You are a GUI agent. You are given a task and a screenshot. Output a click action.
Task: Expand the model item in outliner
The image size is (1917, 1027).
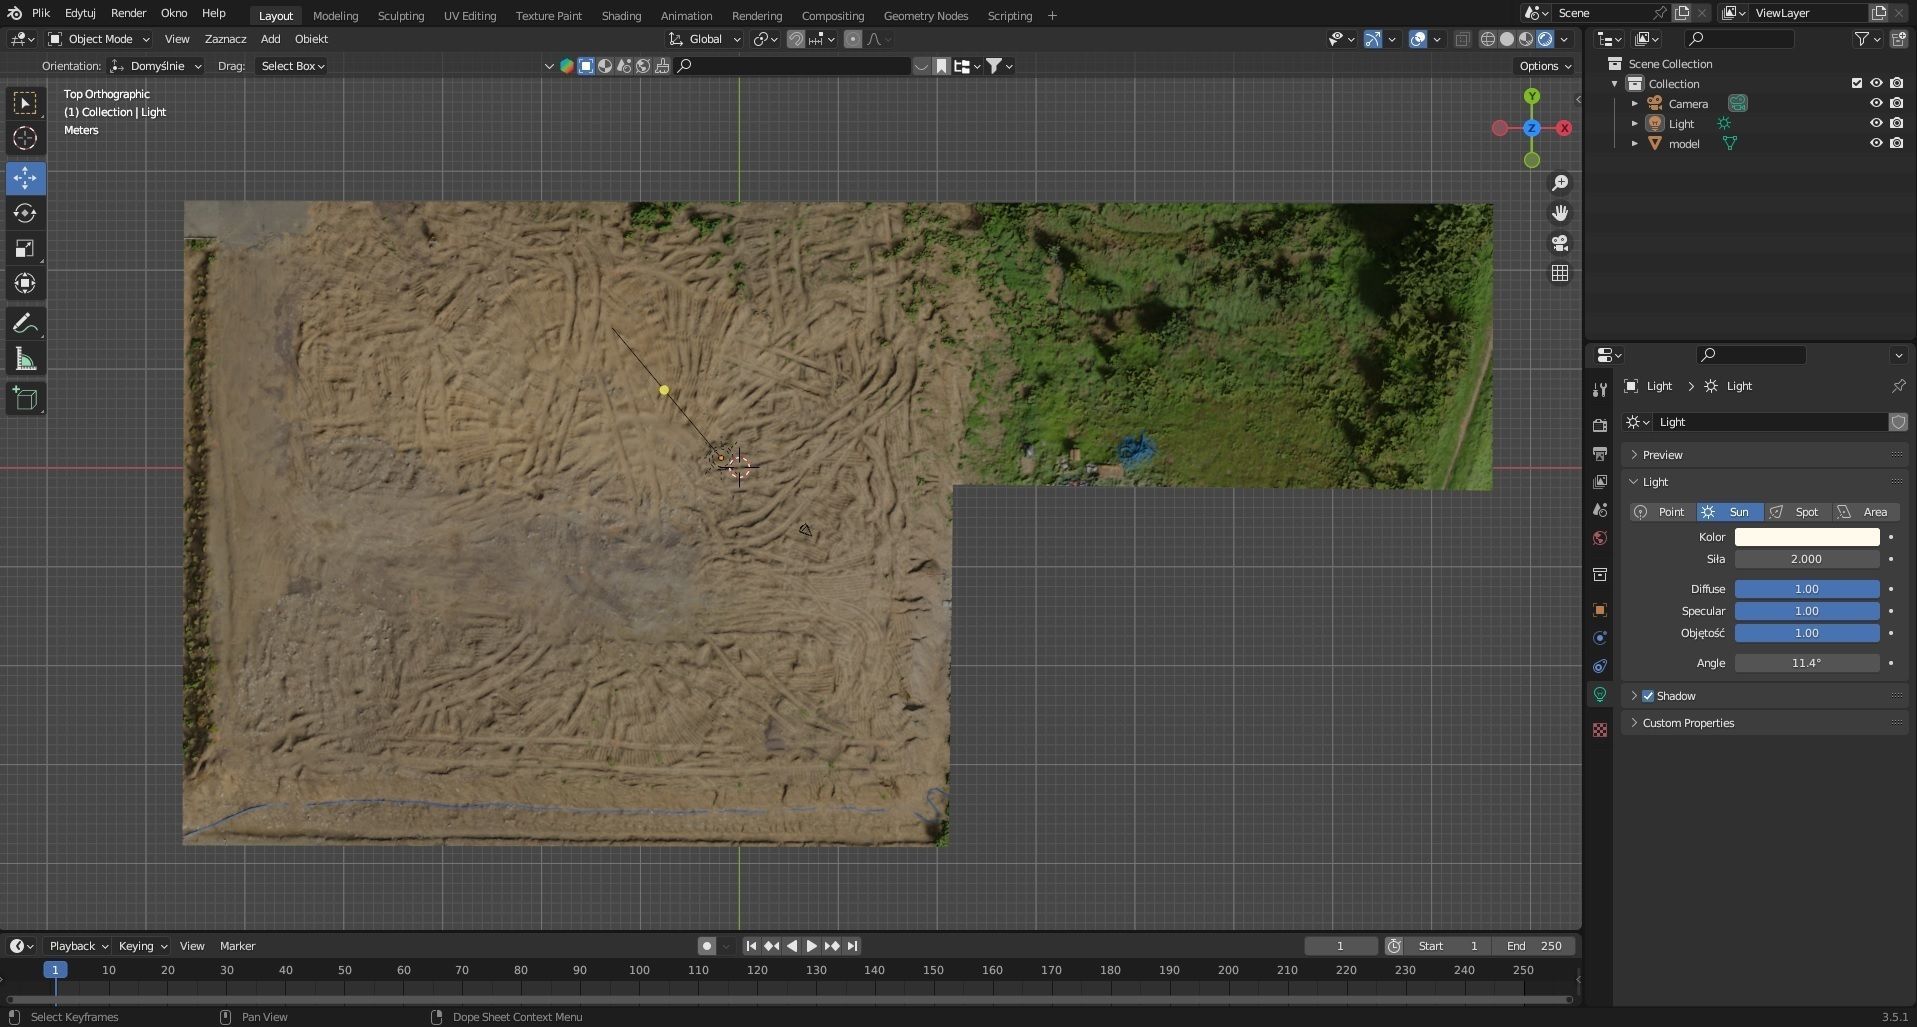(x=1635, y=143)
